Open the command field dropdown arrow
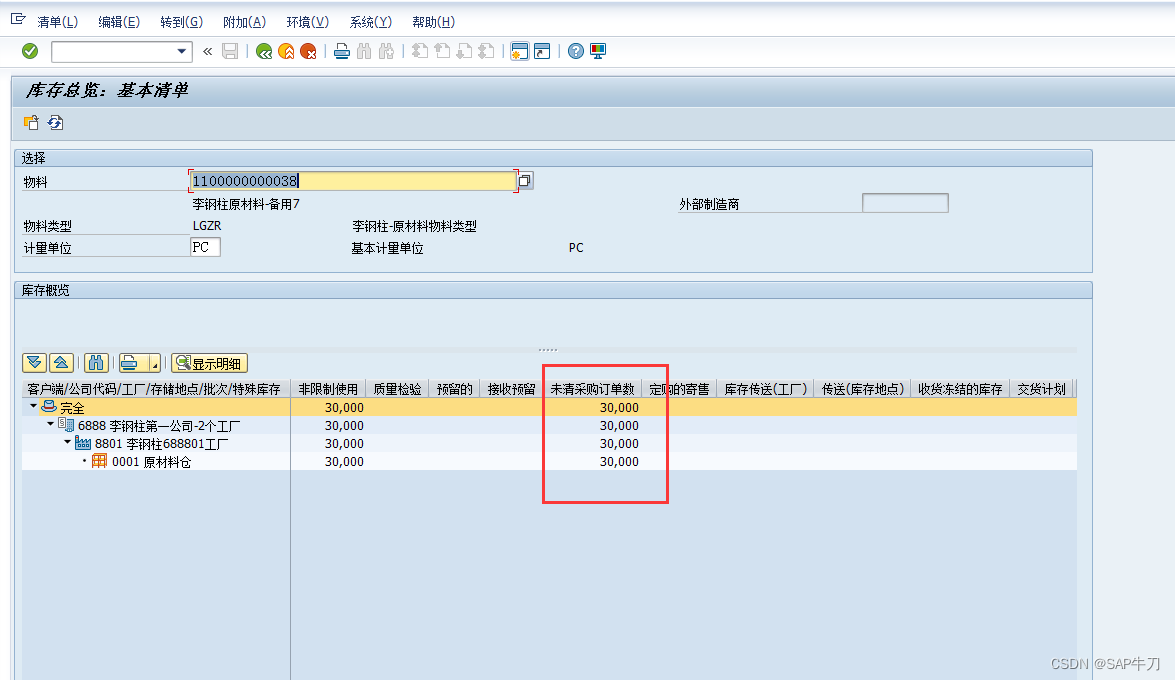The height and width of the screenshot is (680, 1175). pyautogui.click(x=181, y=51)
